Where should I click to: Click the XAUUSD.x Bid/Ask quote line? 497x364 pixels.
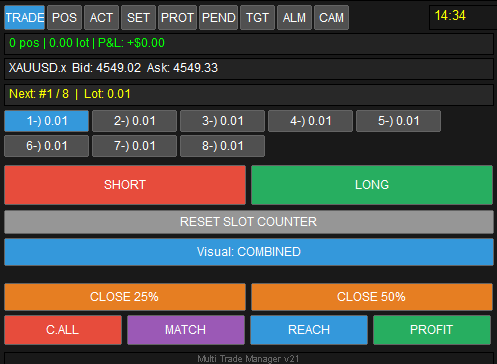[x=249, y=69]
